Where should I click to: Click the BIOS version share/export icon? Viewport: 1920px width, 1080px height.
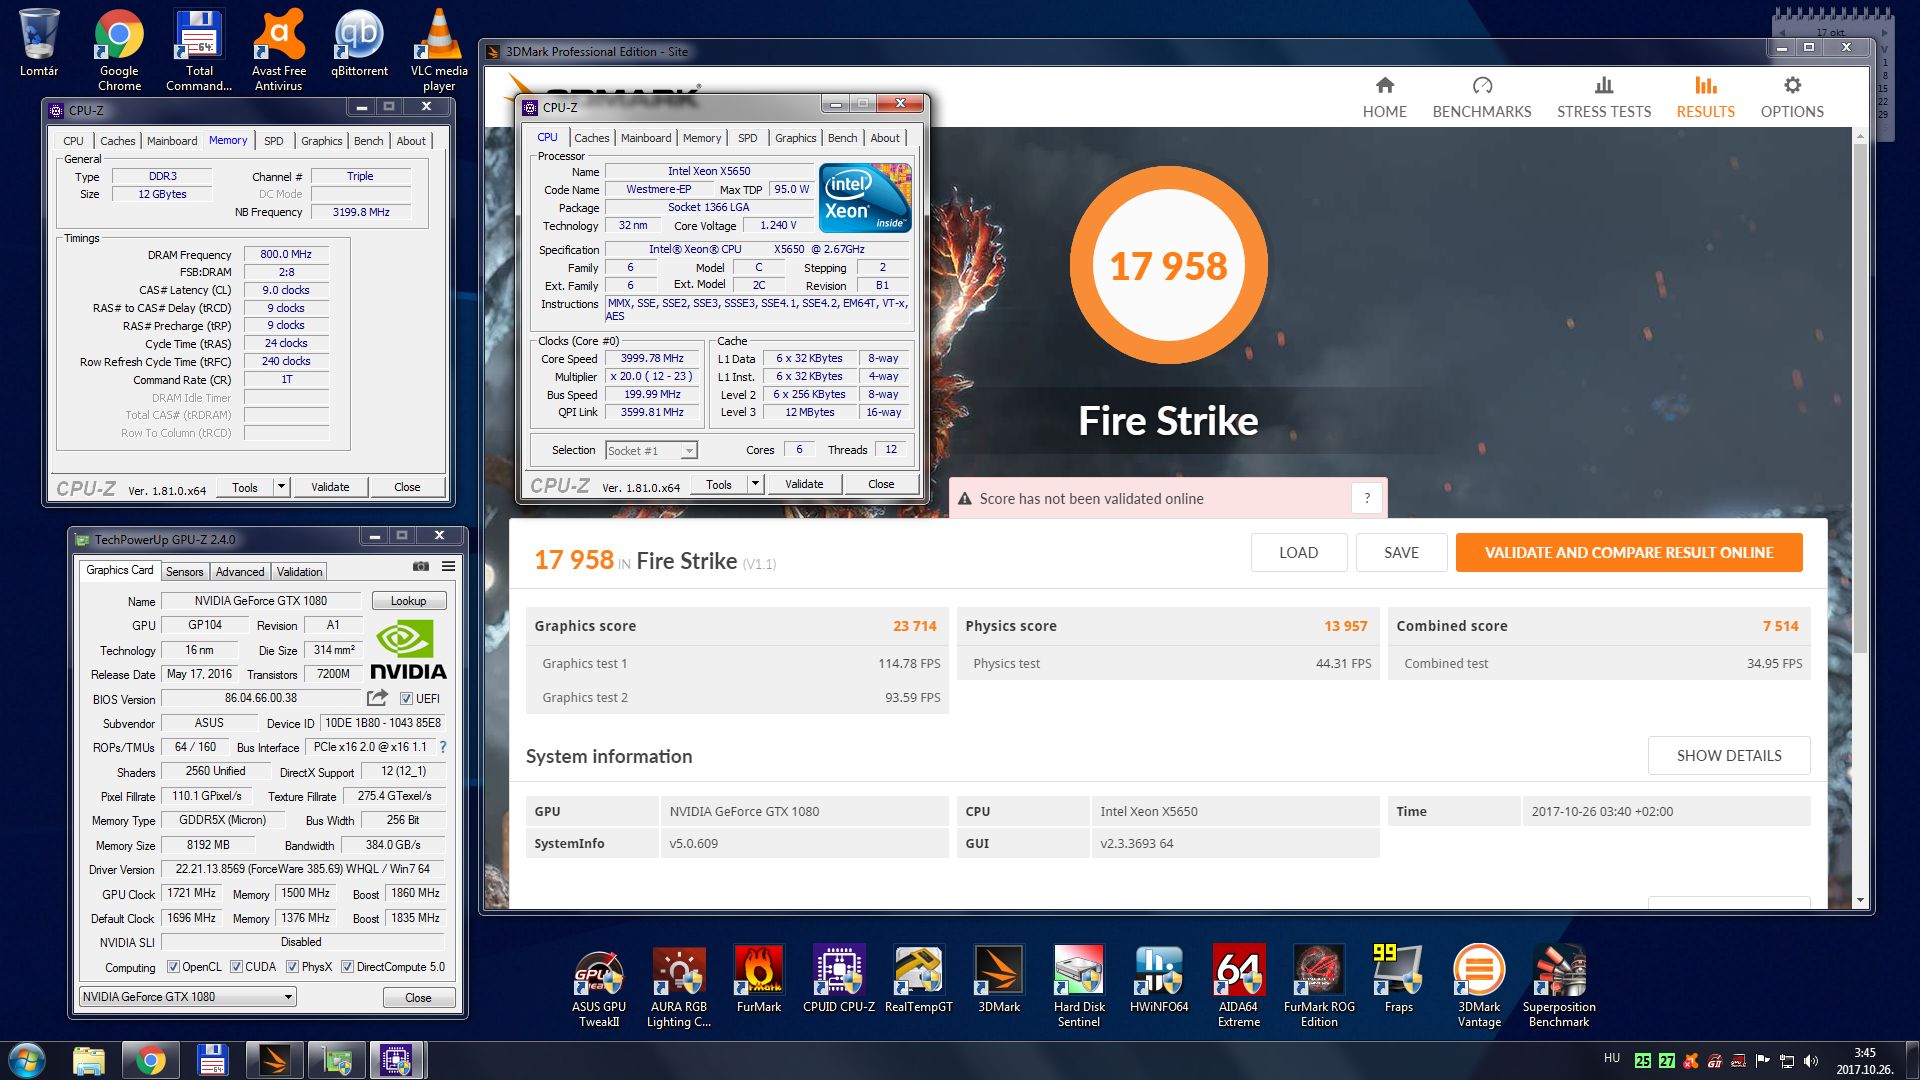point(377,698)
